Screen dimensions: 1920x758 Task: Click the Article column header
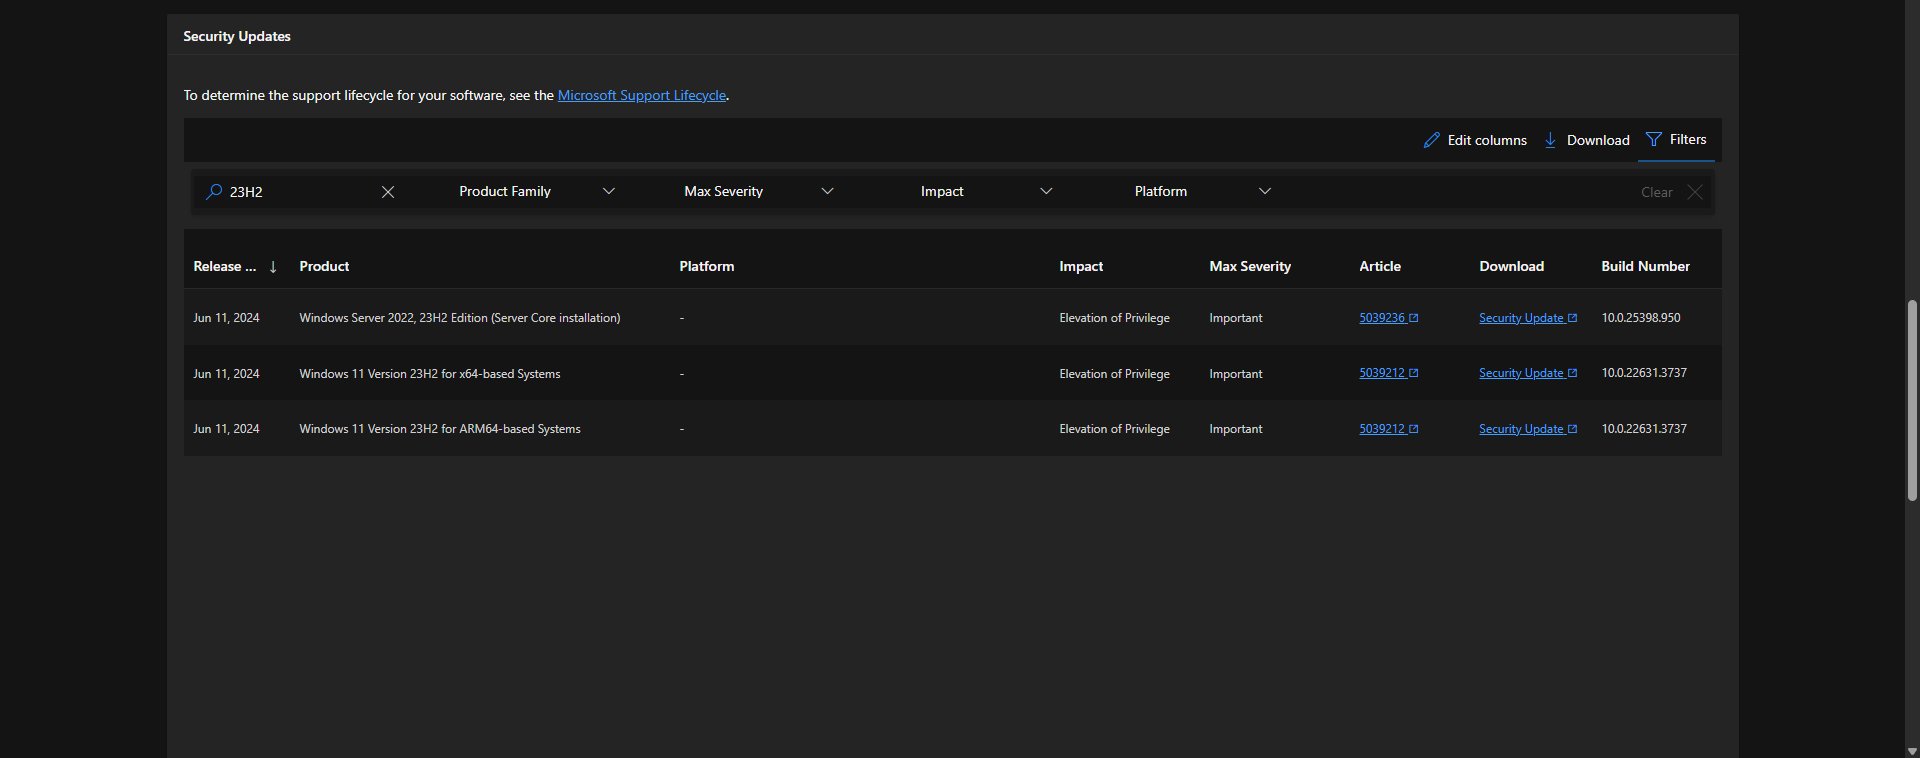coord(1380,266)
